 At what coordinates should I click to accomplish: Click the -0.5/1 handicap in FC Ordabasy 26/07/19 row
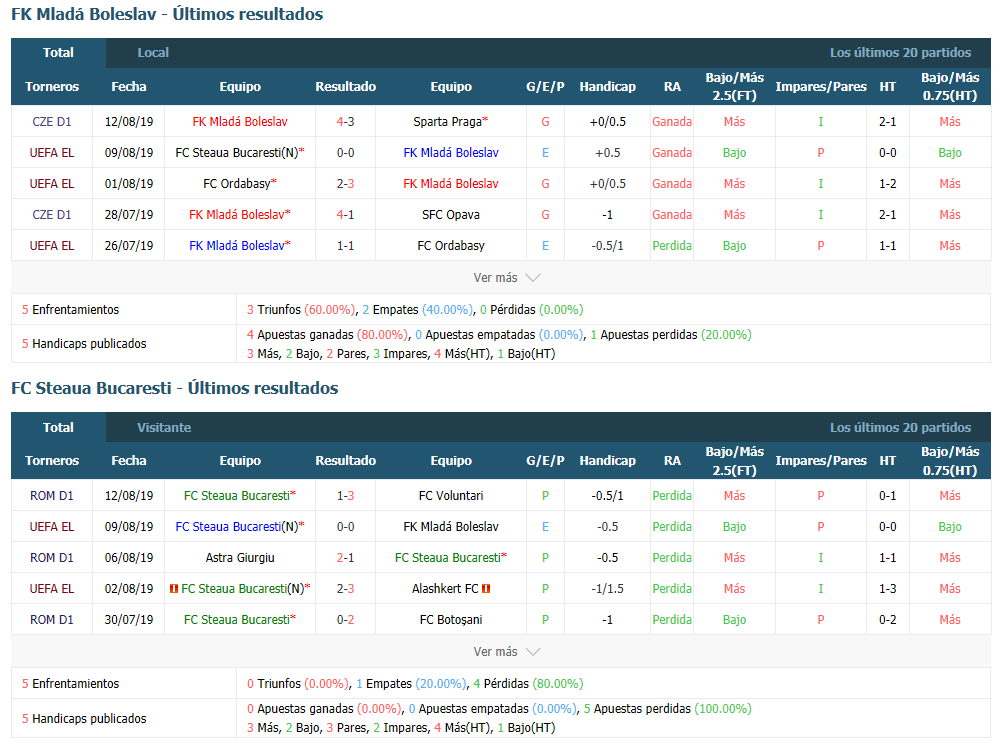(608, 246)
